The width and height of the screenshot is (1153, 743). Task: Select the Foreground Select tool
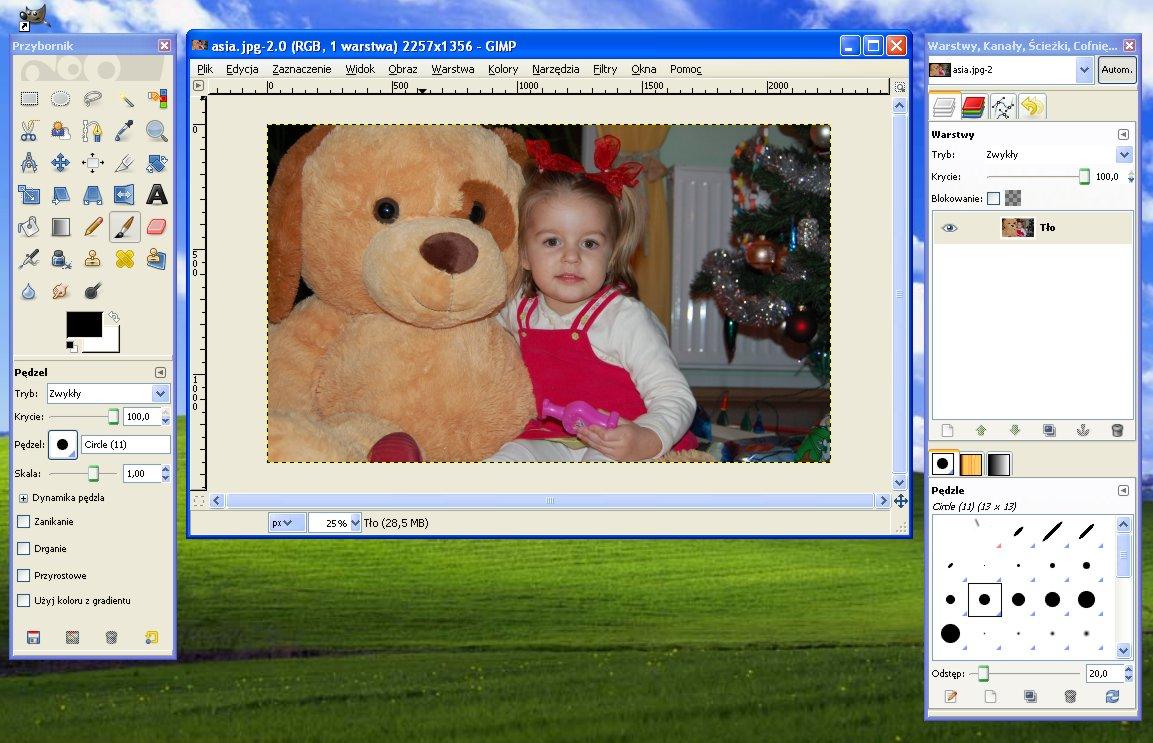click(x=60, y=131)
